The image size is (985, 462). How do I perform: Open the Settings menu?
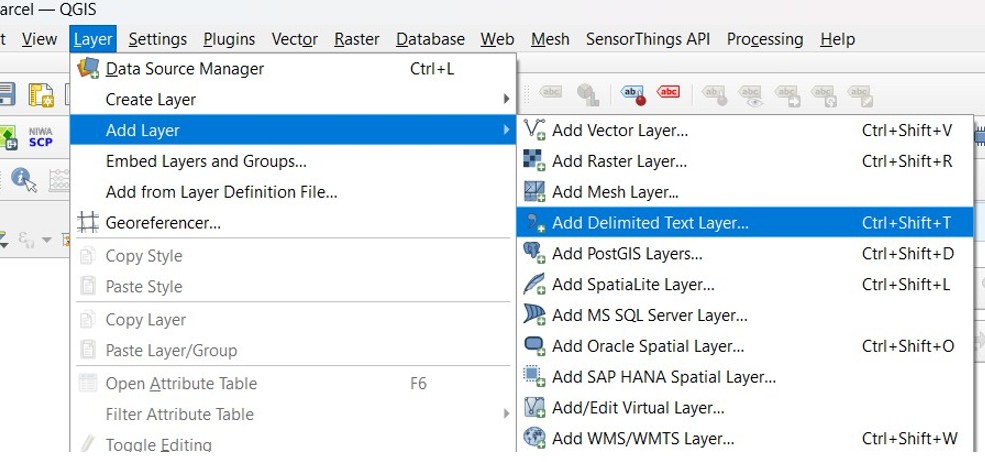pos(158,39)
